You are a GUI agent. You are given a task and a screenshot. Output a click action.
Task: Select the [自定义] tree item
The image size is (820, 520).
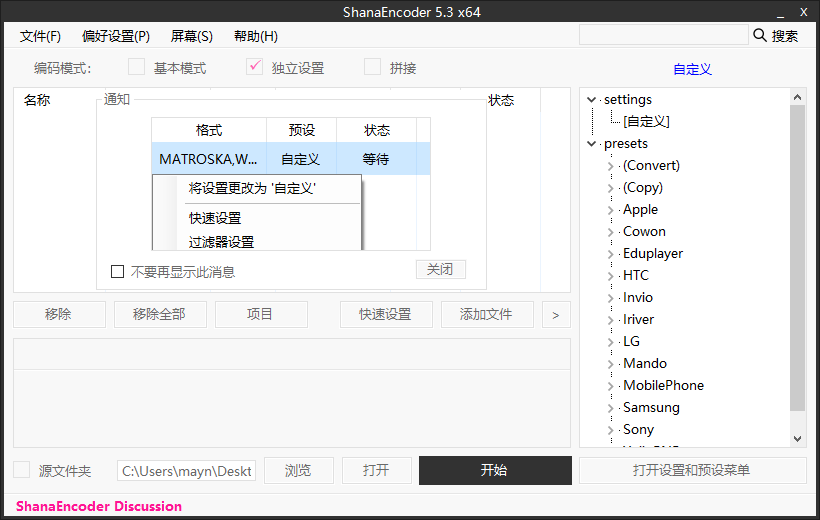[646, 121]
